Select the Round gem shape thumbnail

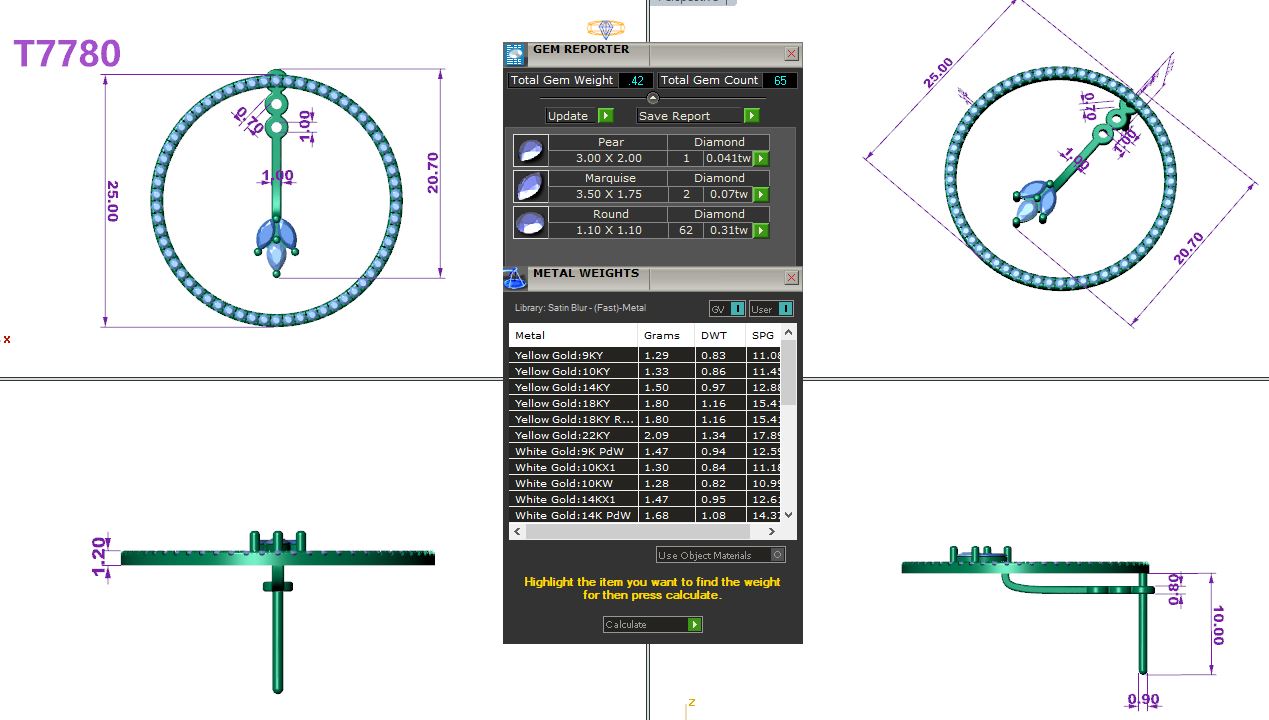tap(530, 223)
